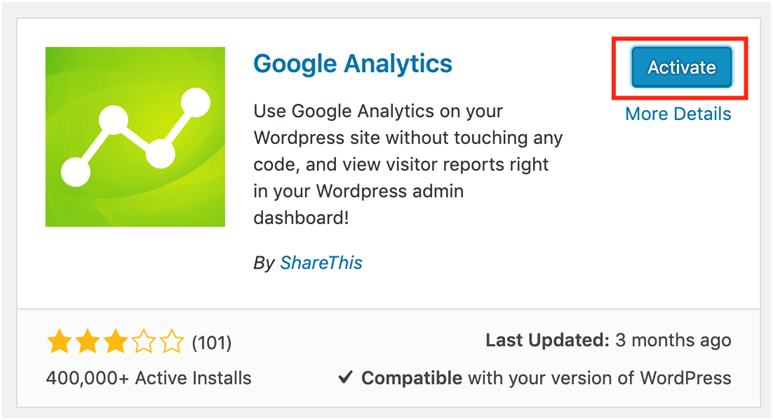Click the green Google Analytics plugin logo
The height and width of the screenshot is (420, 773).
135,136
